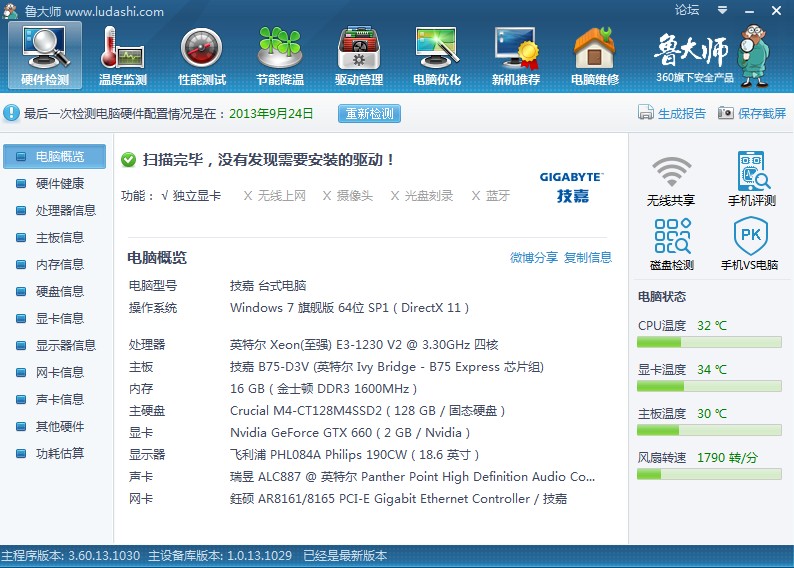Open the 温度监测 temperature monitoring module
The width and height of the screenshot is (794, 568).
123,56
